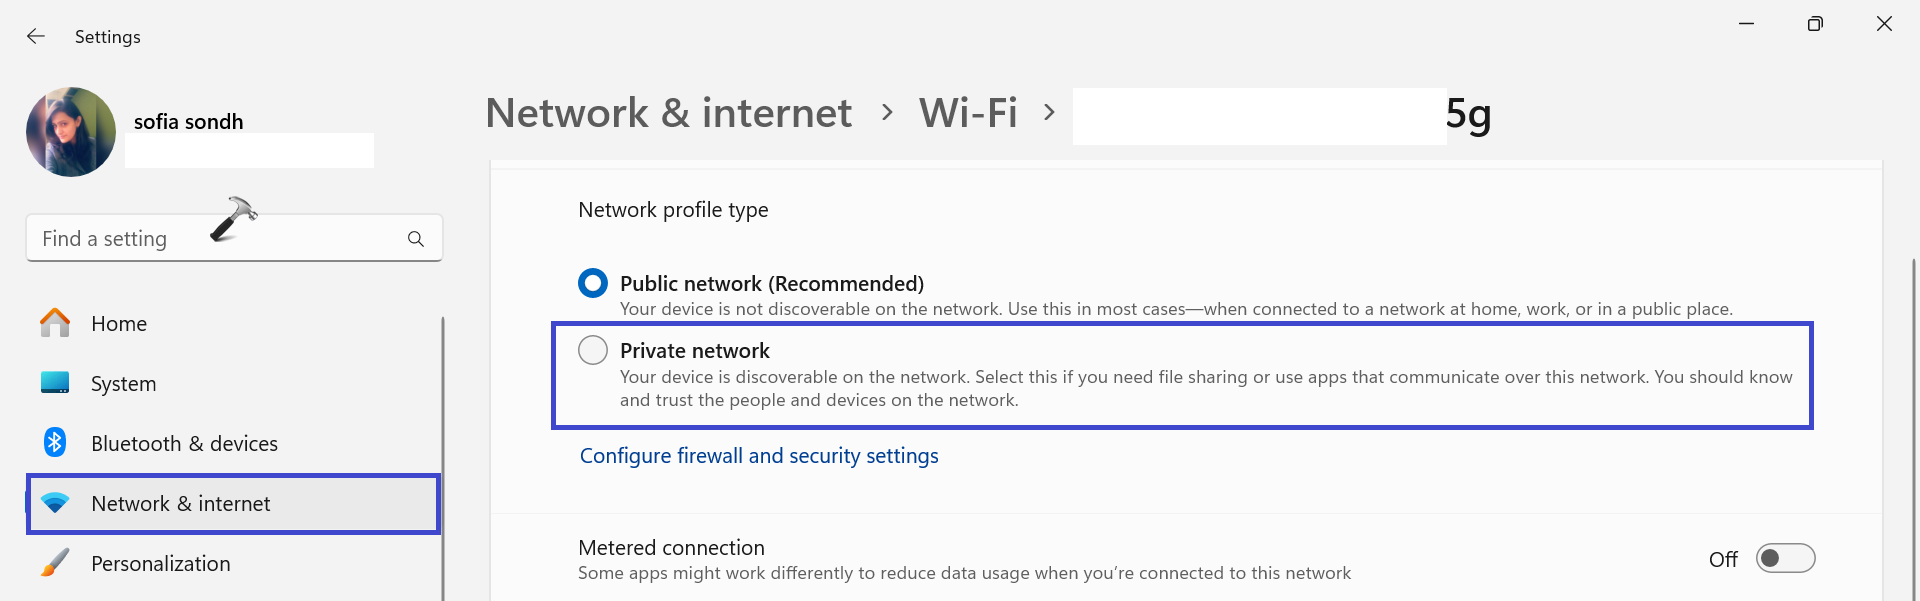Click the Find a setting search box
Viewport: 1920px width, 601px height.
point(210,239)
